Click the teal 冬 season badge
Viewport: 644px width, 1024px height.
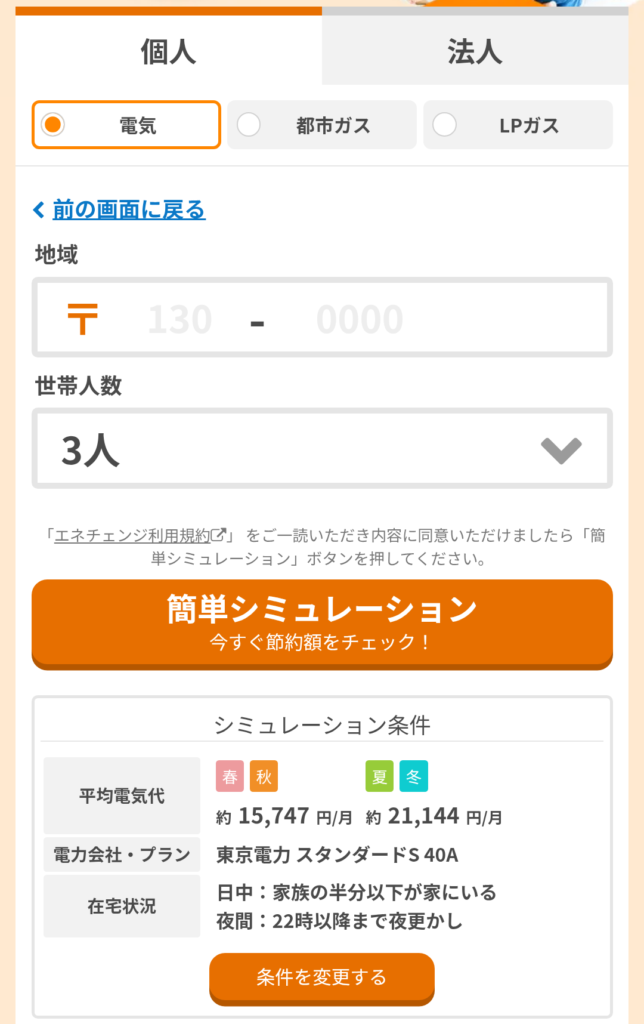point(414,776)
